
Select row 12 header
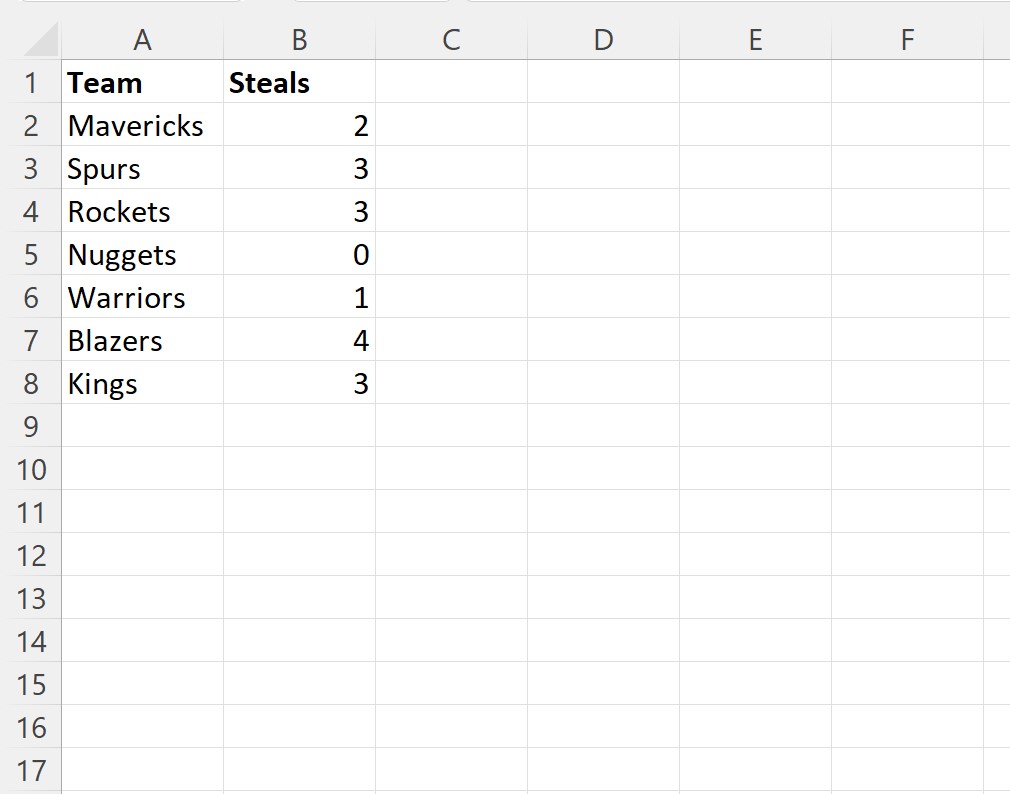[x=31, y=555]
